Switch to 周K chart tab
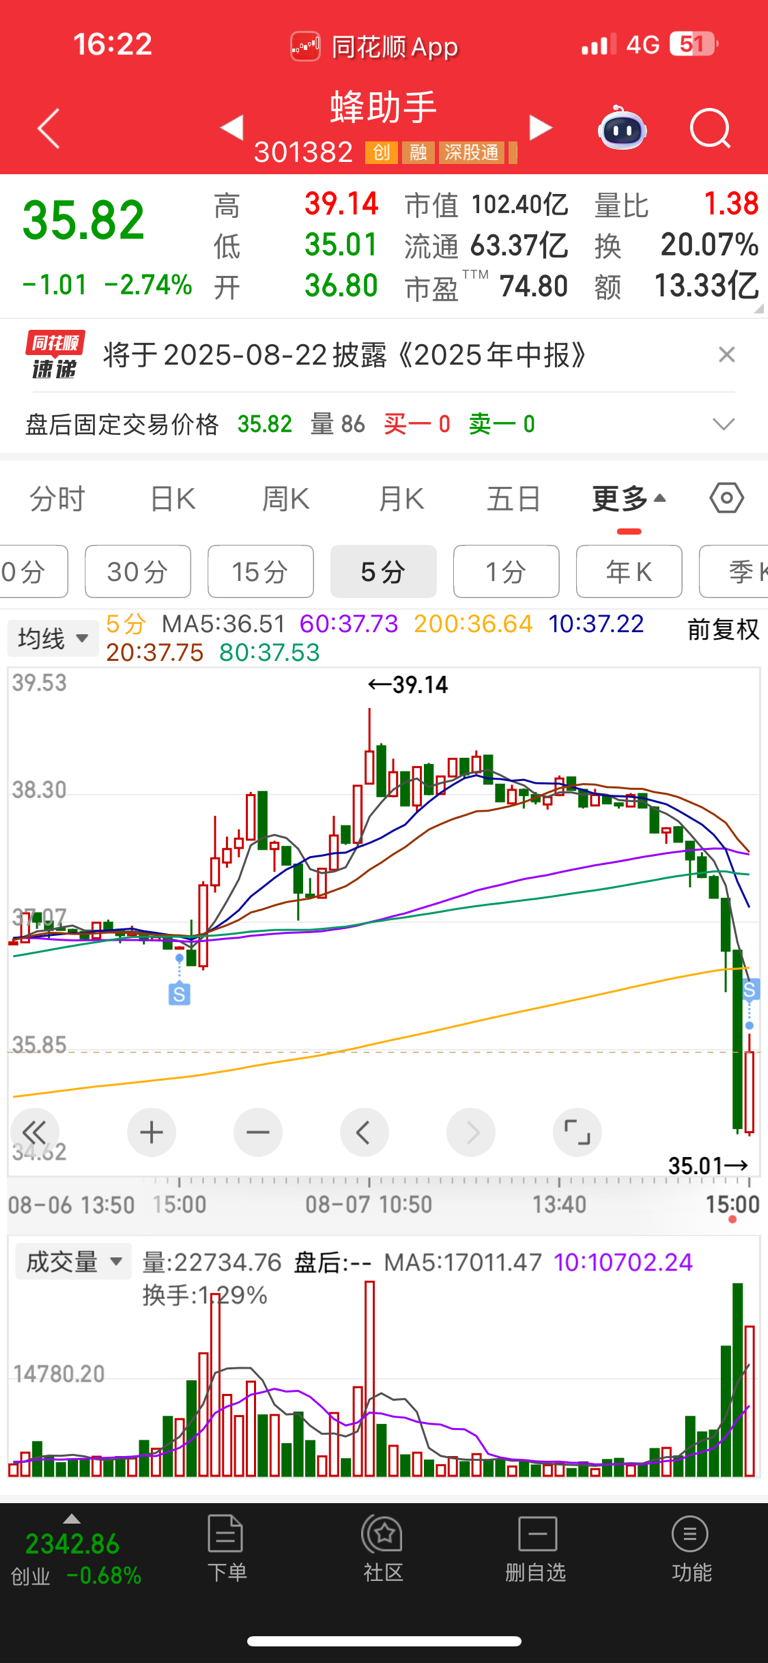 pyautogui.click(x=286, y=499)
